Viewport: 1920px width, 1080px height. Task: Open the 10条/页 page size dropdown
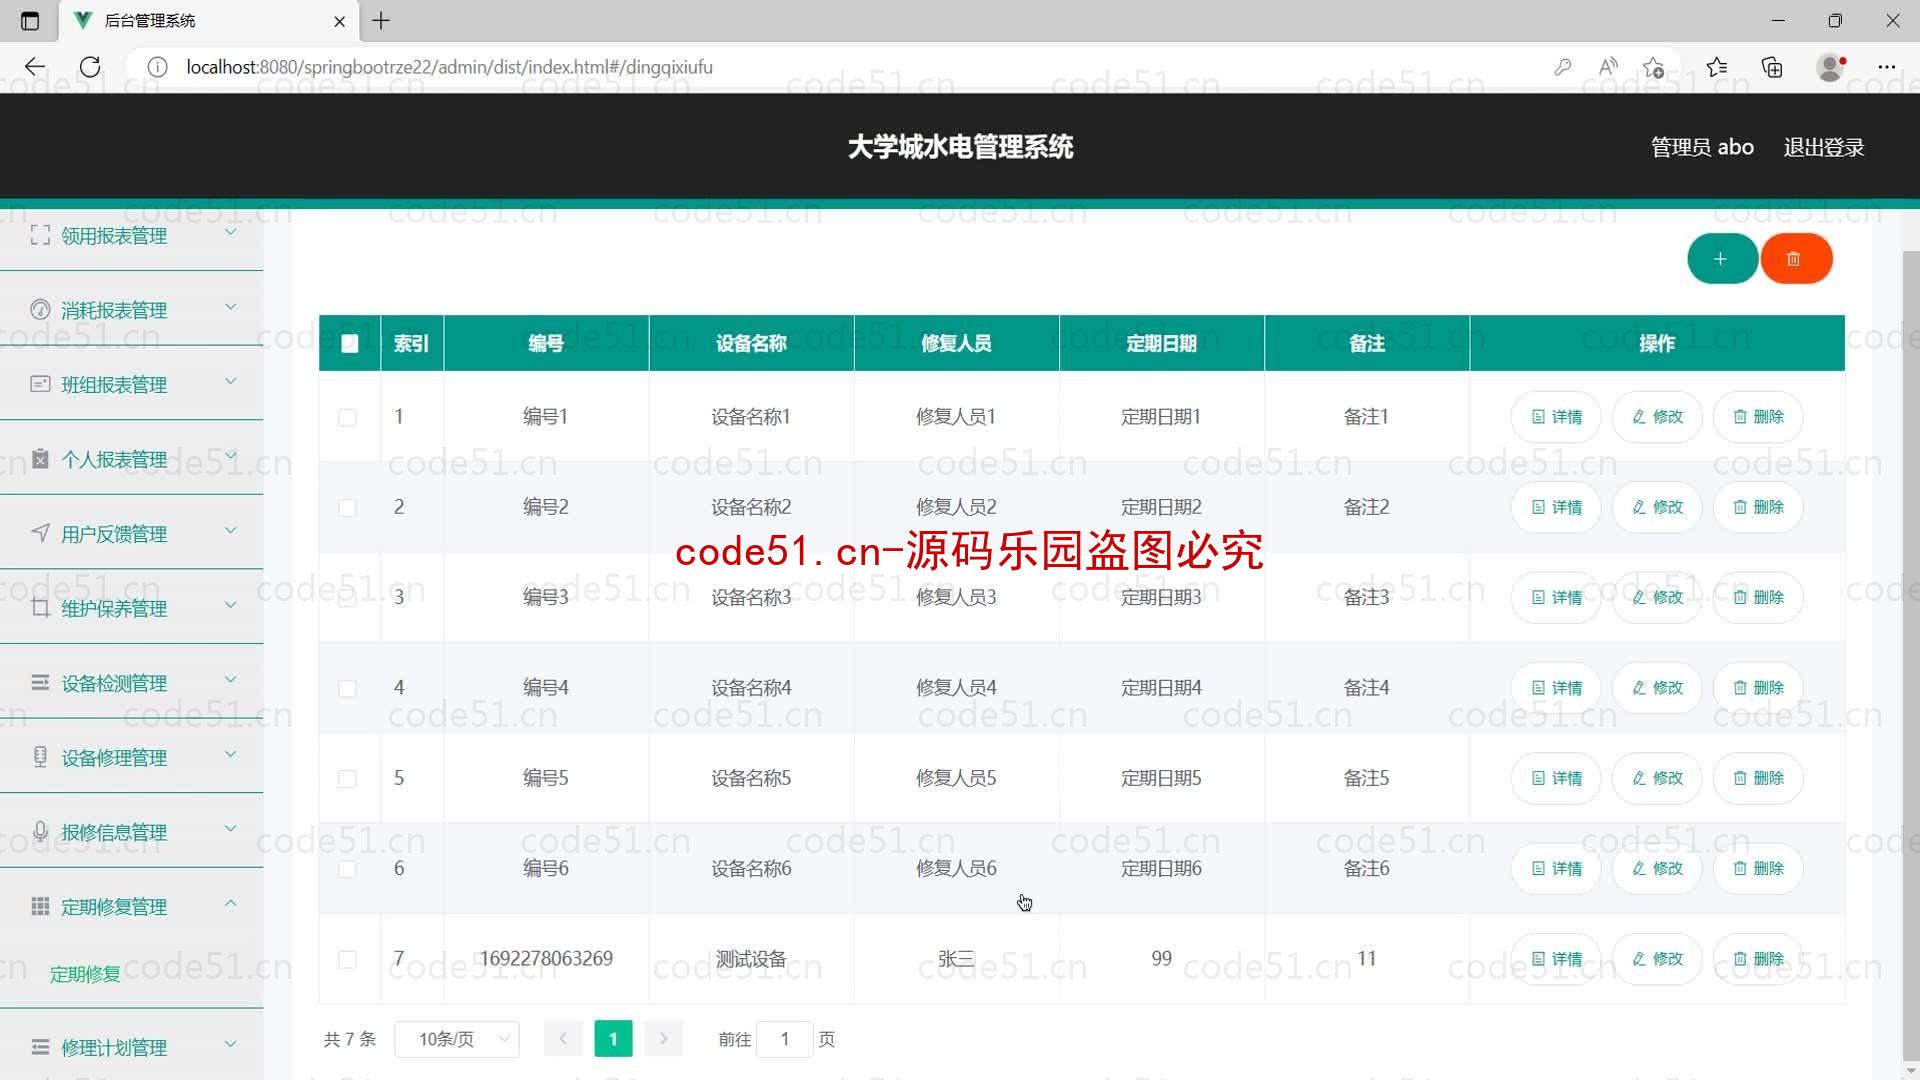(457, 1039)
